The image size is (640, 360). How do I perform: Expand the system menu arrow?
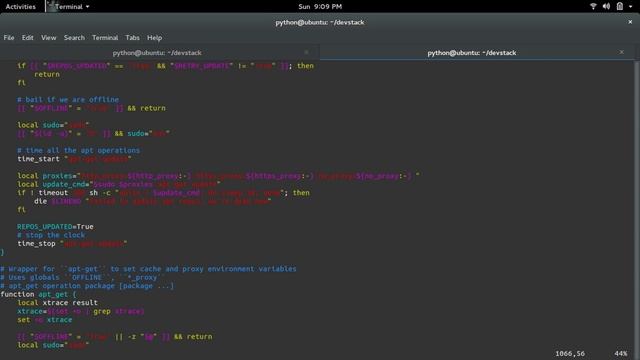(631, 7)
